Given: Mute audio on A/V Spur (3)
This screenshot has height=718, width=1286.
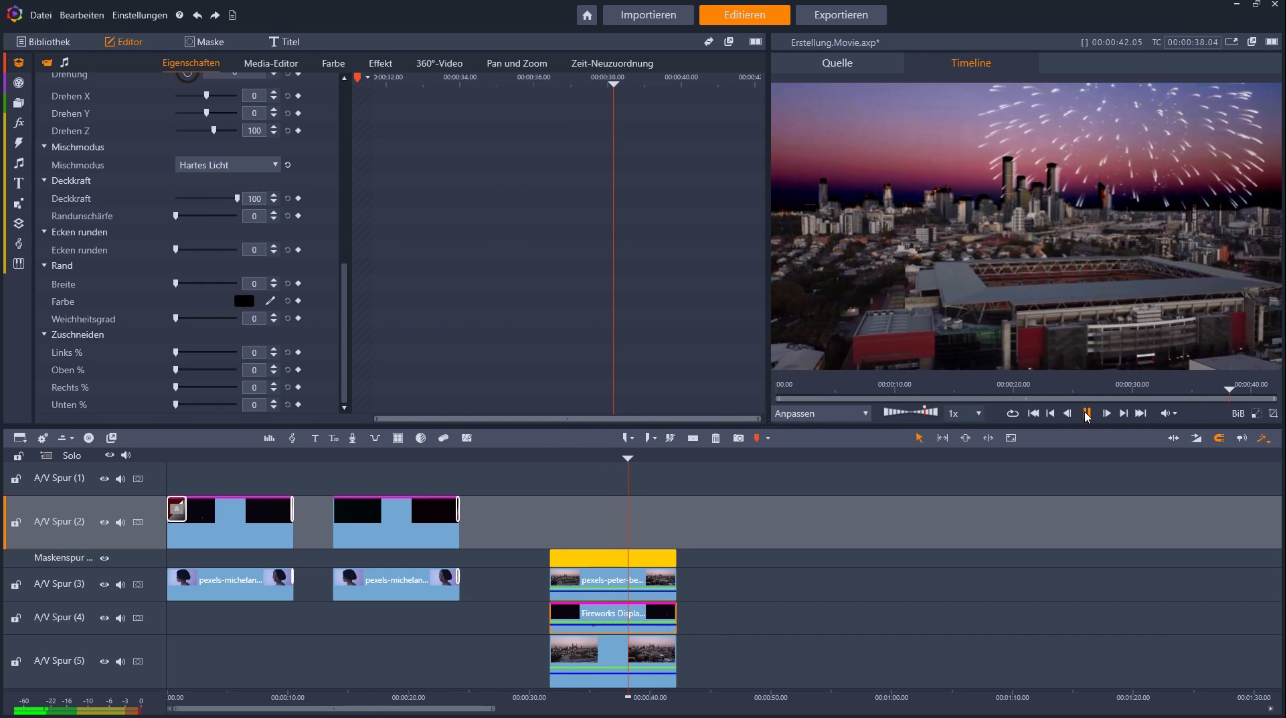Looking at the screenshot, I should [x=122, y=583].
